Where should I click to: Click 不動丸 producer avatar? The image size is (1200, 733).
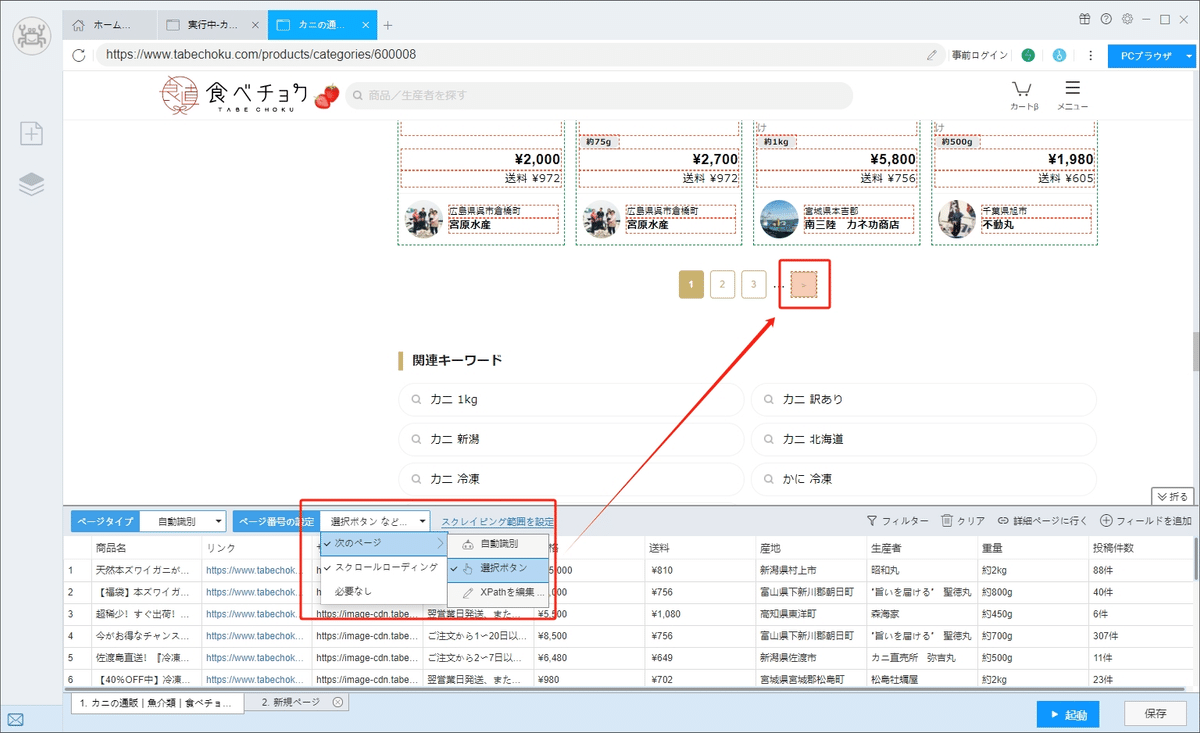[x=956, y=219]
